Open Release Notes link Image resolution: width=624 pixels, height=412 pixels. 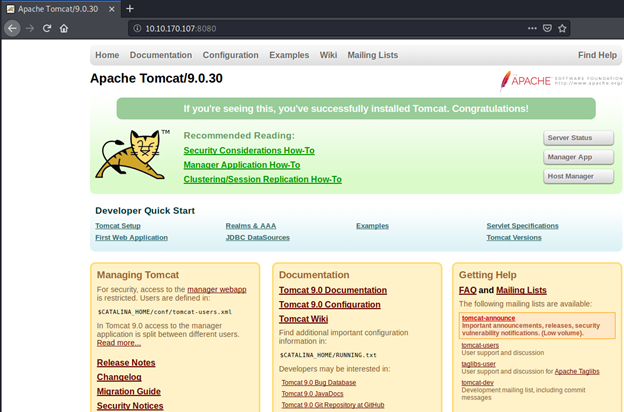click(x=126, y=363)
